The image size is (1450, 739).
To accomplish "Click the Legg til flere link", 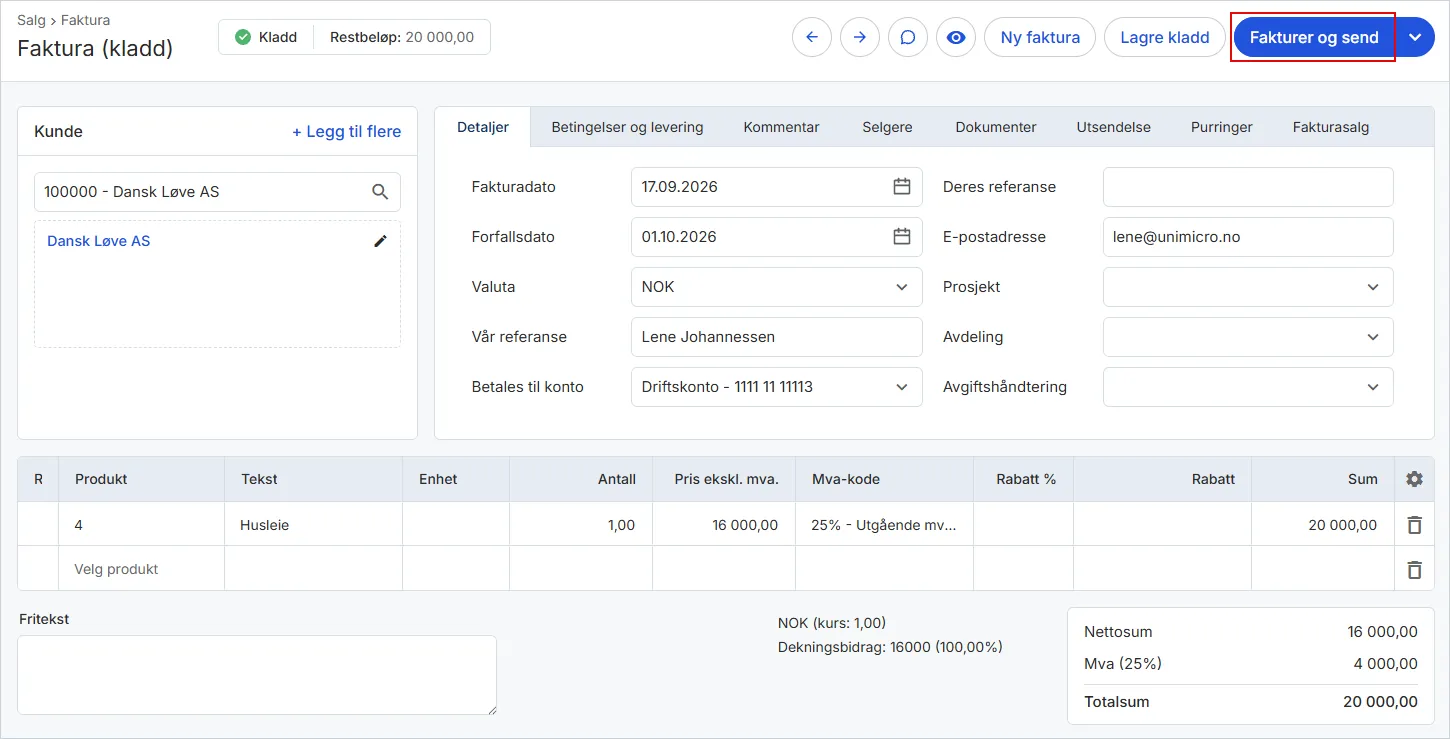I will tap(346, 131).
